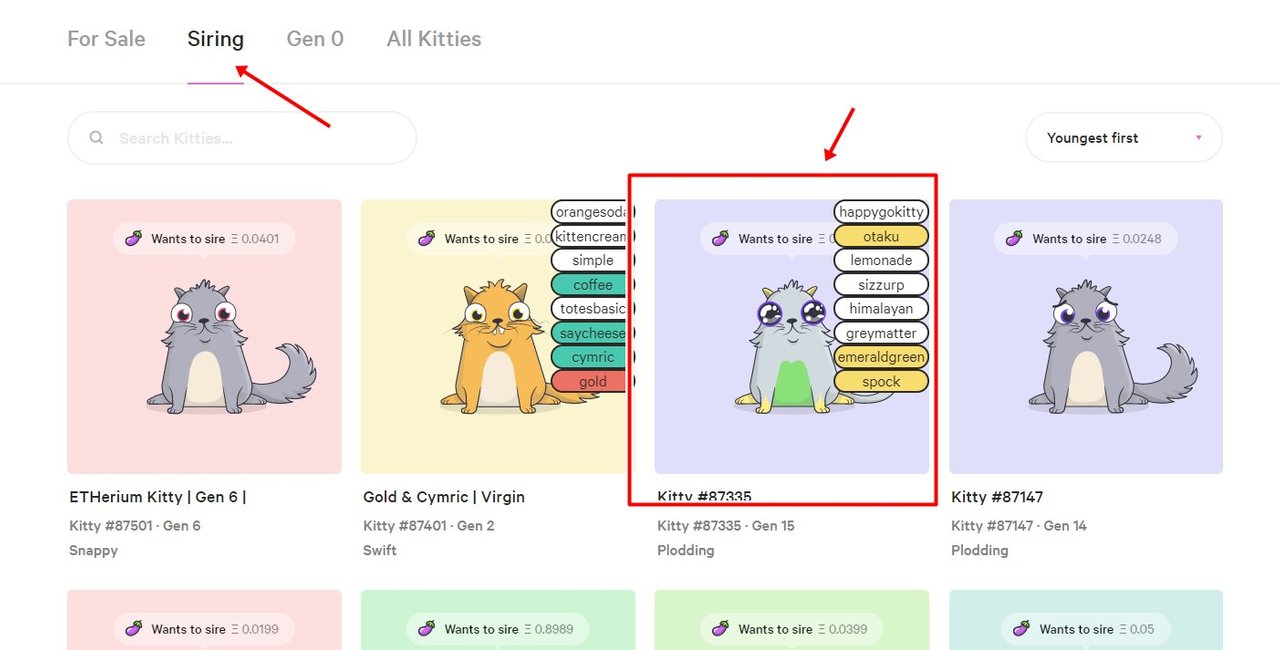Image resolution: width=1280 pixels, height=650 pixels.
Task: Open ETHerium Kitty | Gen 6 title
Action: (x=157, y=497)
